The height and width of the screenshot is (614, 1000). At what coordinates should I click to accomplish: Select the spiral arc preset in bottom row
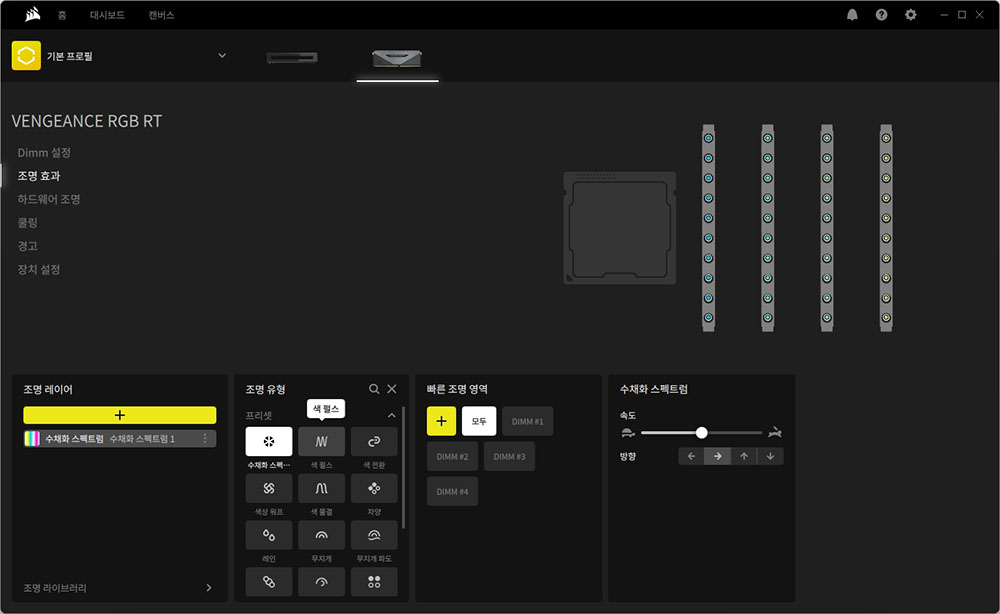321,581
